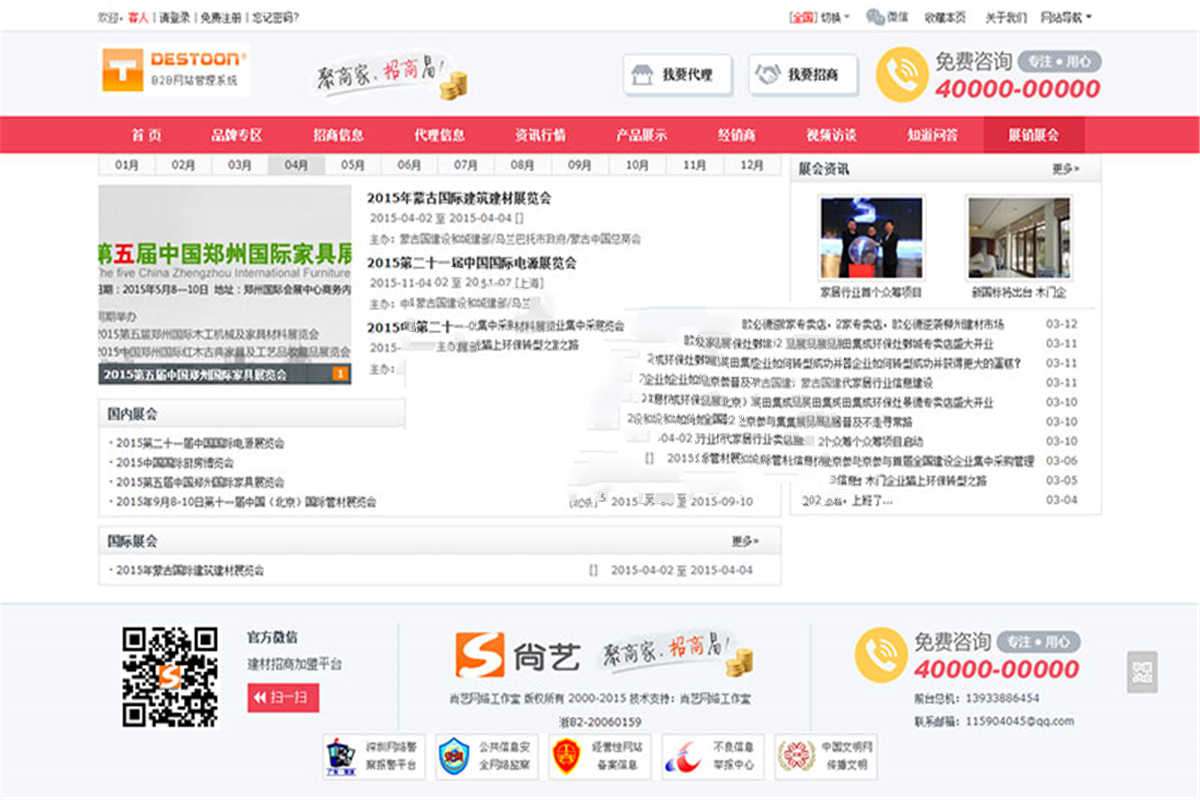Click the QR code image in the footer

(x=170, y=676)
